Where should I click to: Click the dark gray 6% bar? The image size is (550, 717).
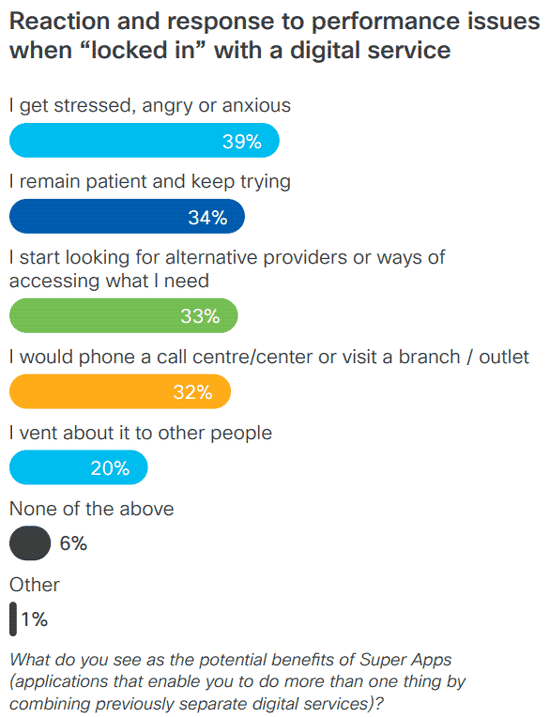30,543
